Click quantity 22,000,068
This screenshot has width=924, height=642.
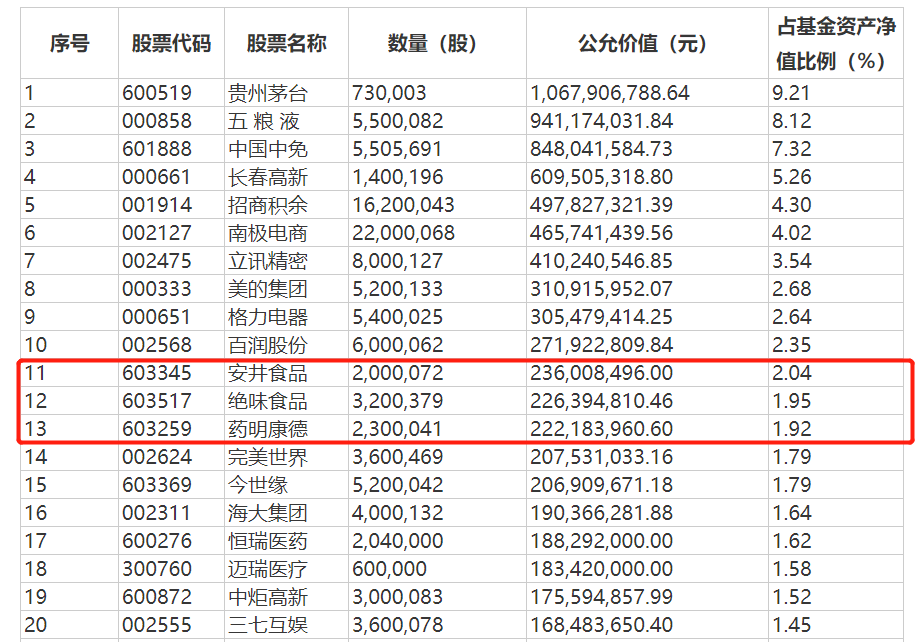coord(403,233)
